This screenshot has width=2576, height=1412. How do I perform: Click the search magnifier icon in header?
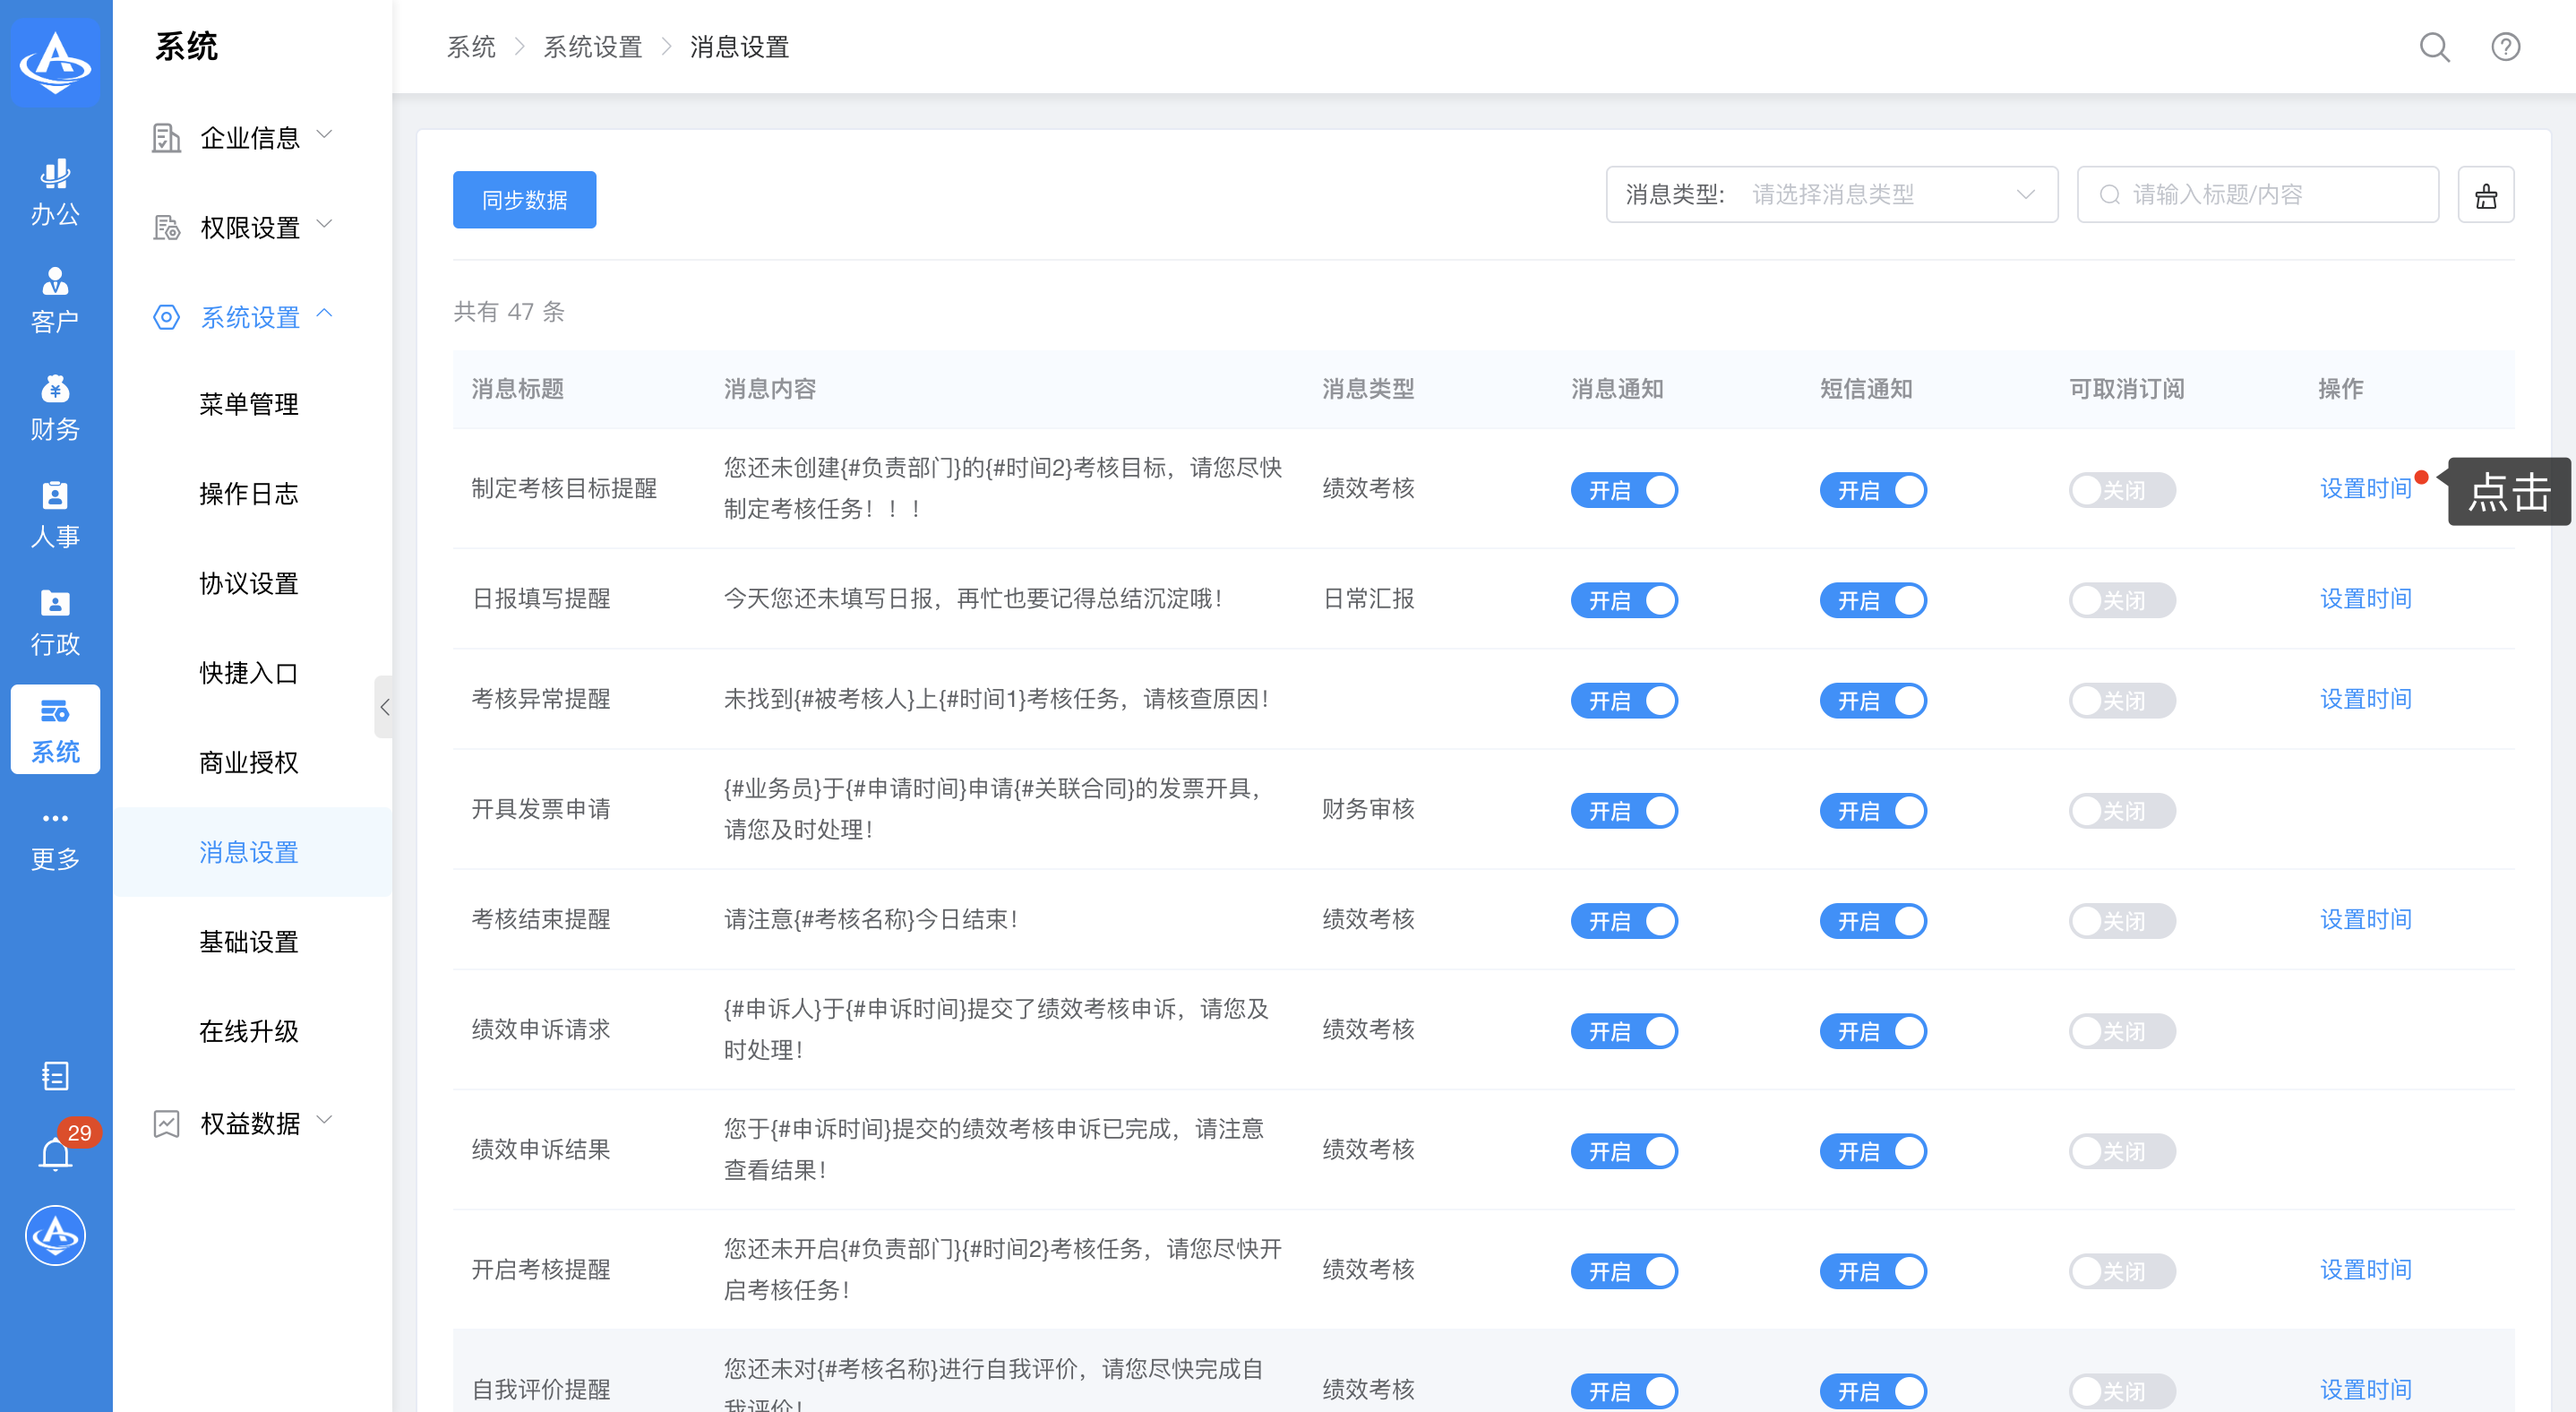tap(2433, 47)
